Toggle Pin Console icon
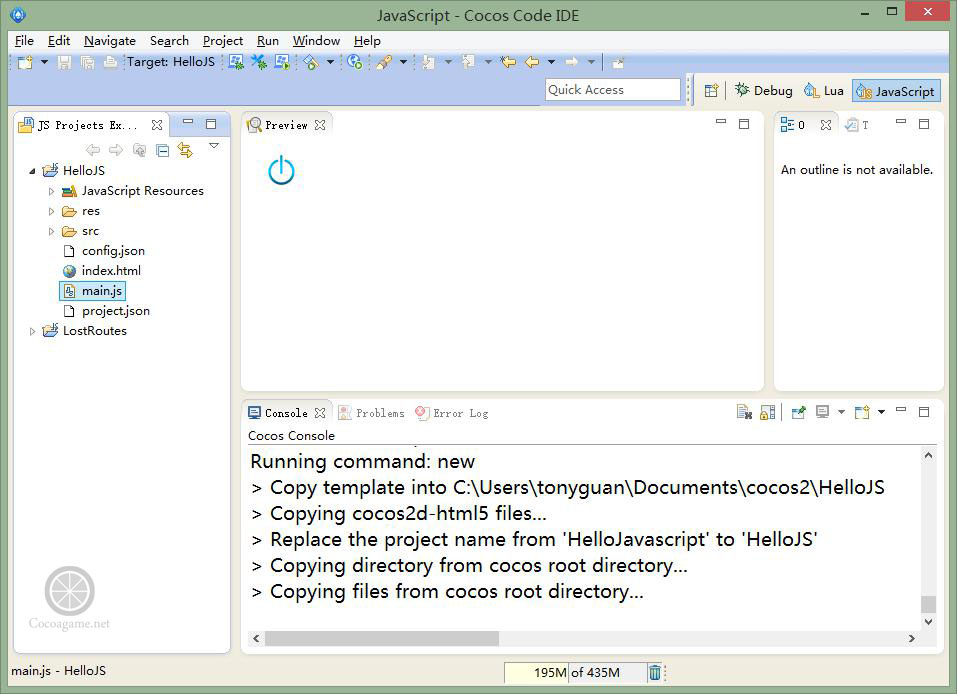 (798, 413)
